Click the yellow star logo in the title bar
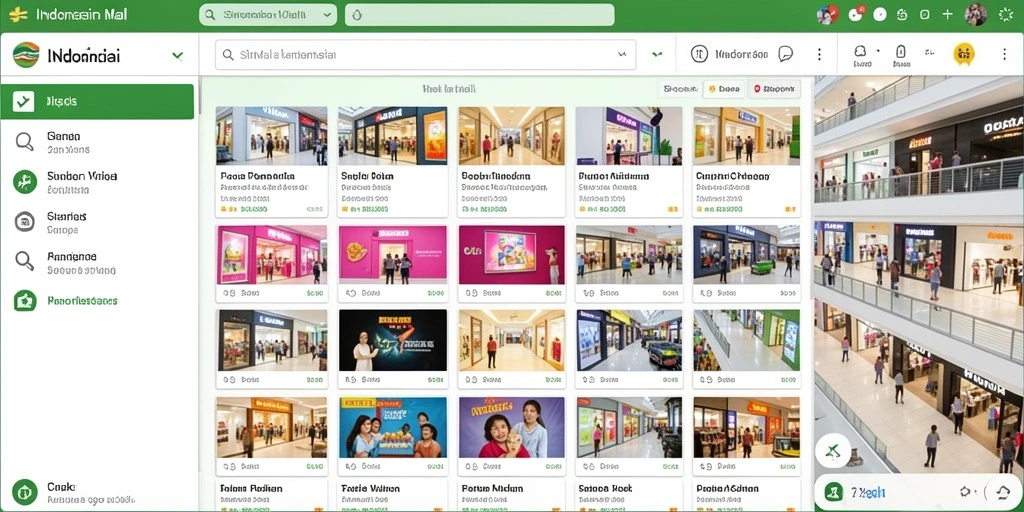Viewport: 1024px width, 512px height. pos(18,14)
